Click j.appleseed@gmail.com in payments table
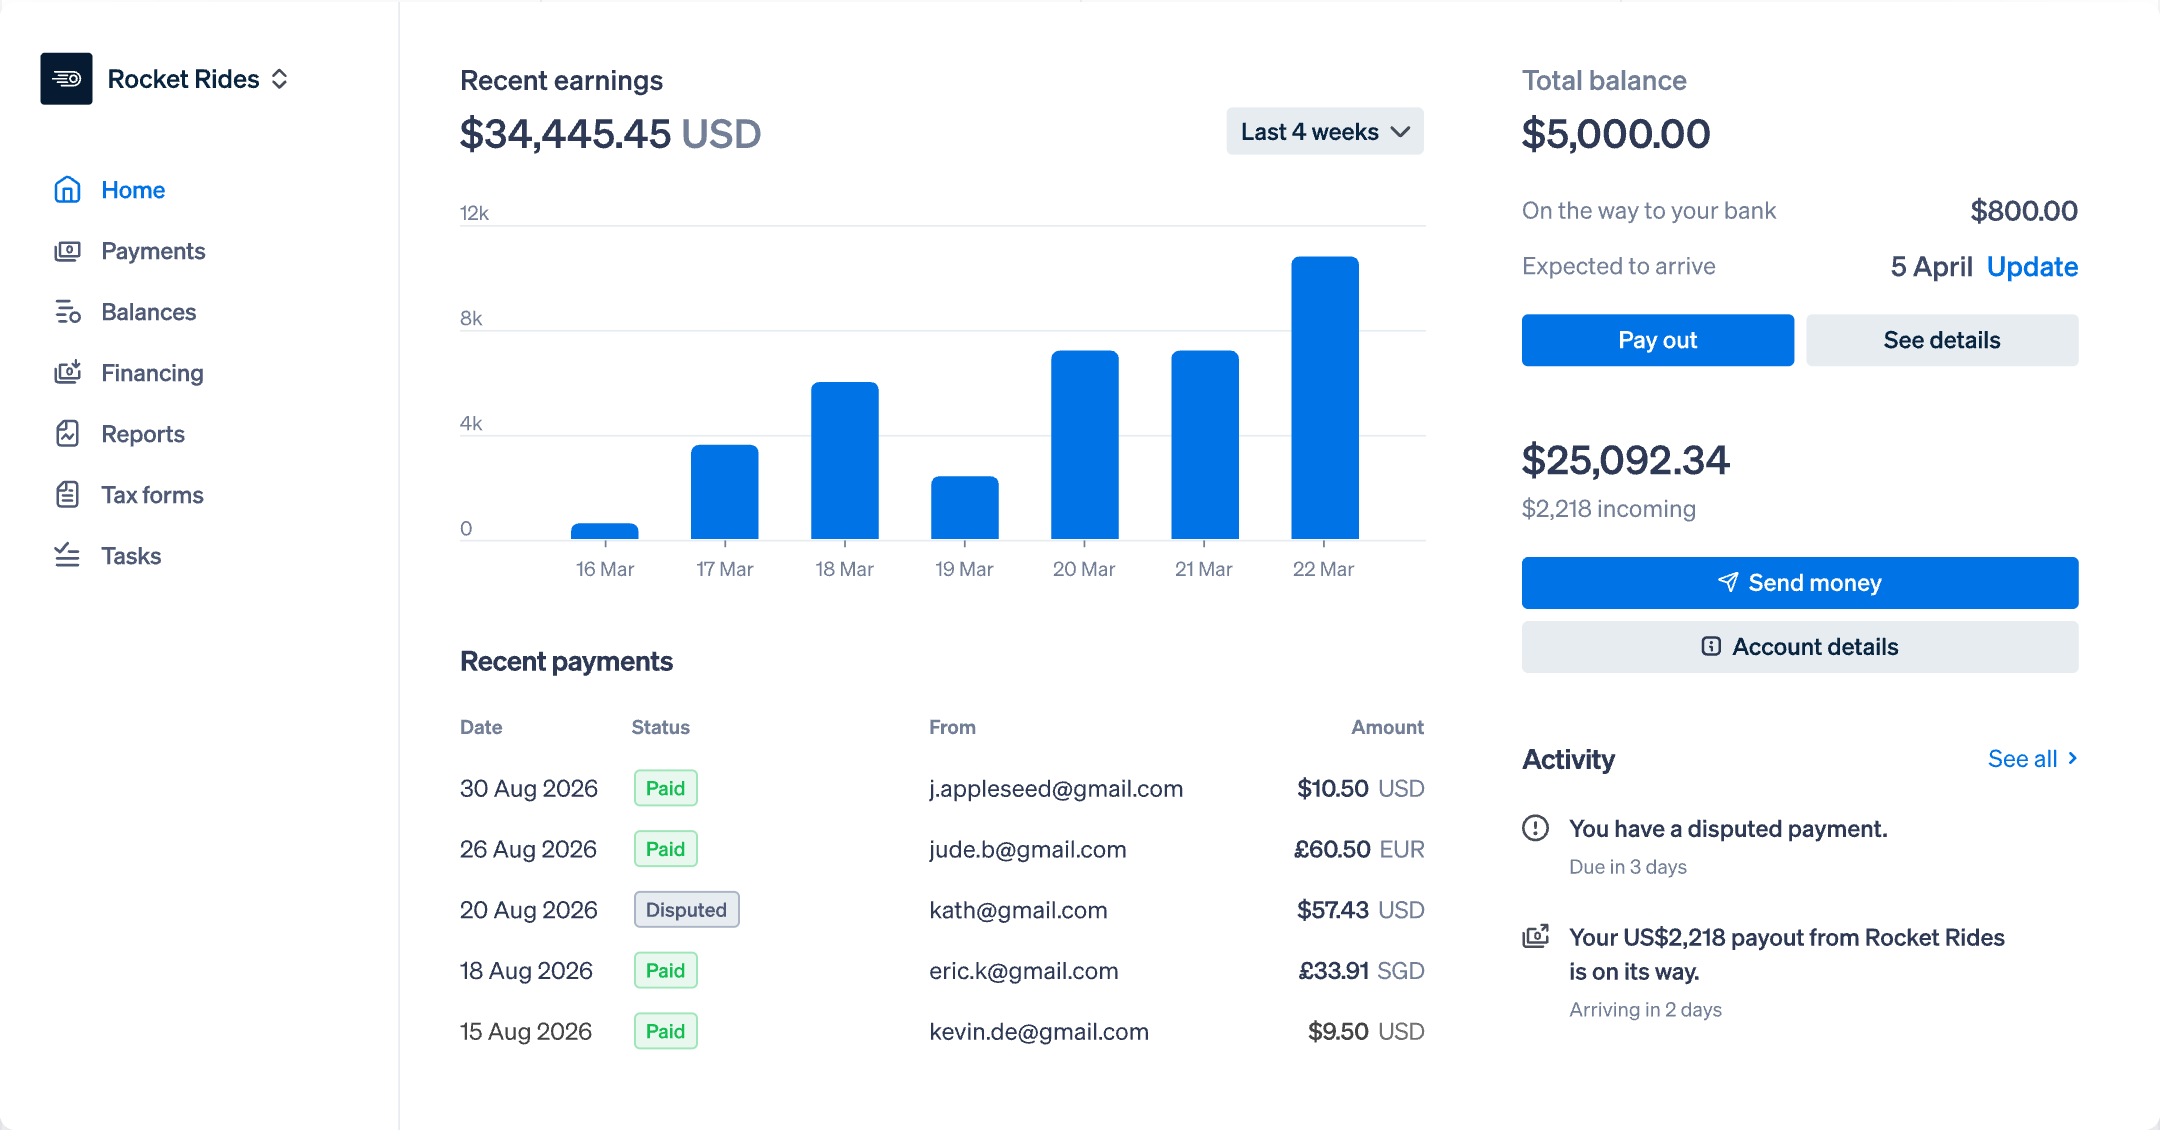This screenshot has height=1130, width=2160. click(x=1056, y=789)
